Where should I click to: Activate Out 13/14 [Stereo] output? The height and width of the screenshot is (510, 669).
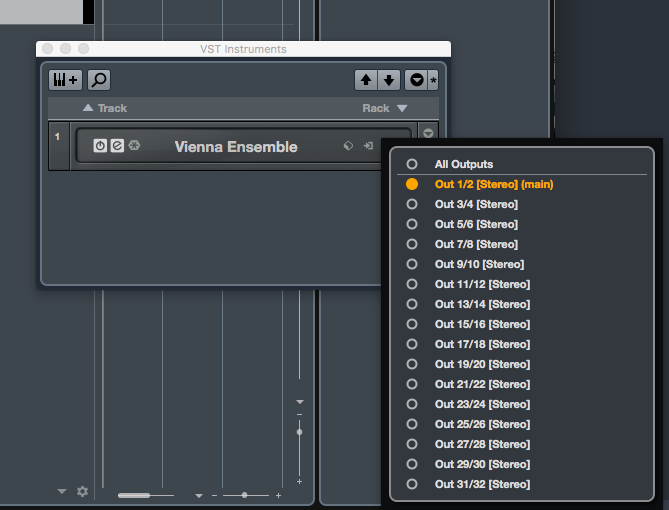pyautogui.click(x=522, y=304)
